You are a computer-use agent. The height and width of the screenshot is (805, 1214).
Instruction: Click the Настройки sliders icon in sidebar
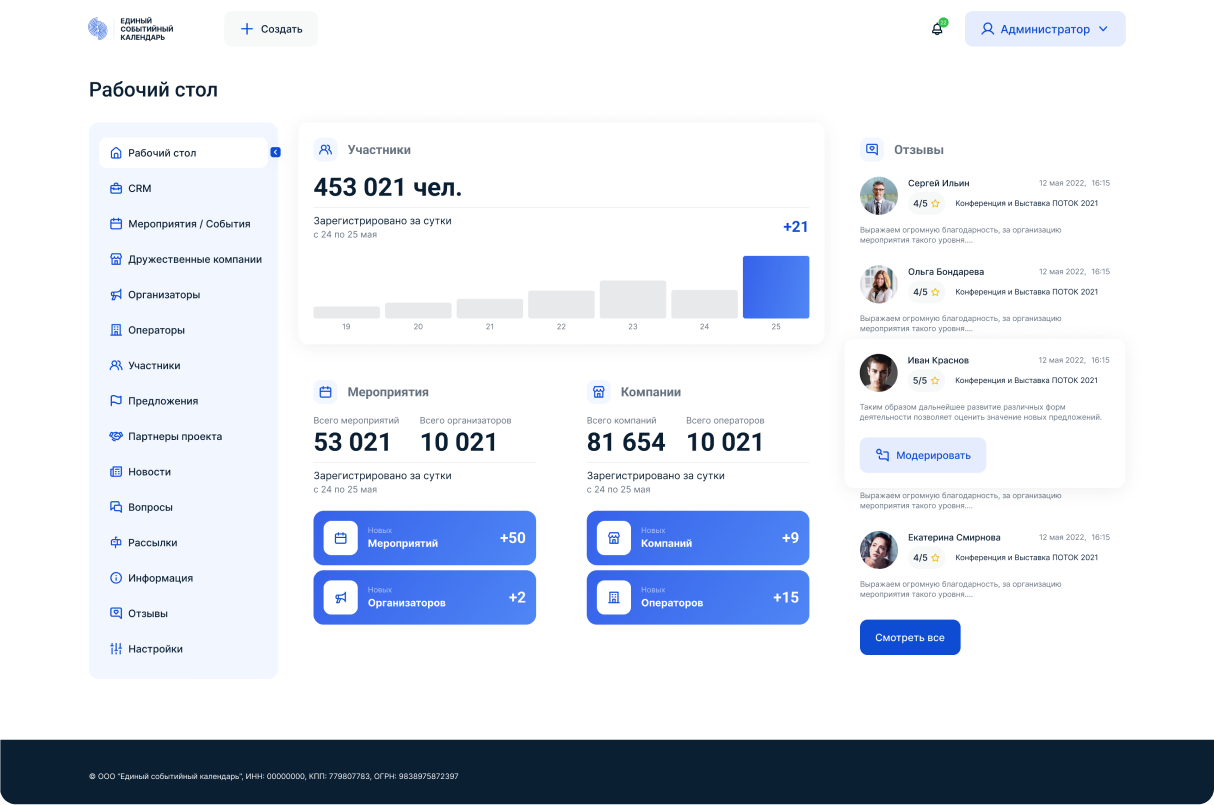pos(116,649)
